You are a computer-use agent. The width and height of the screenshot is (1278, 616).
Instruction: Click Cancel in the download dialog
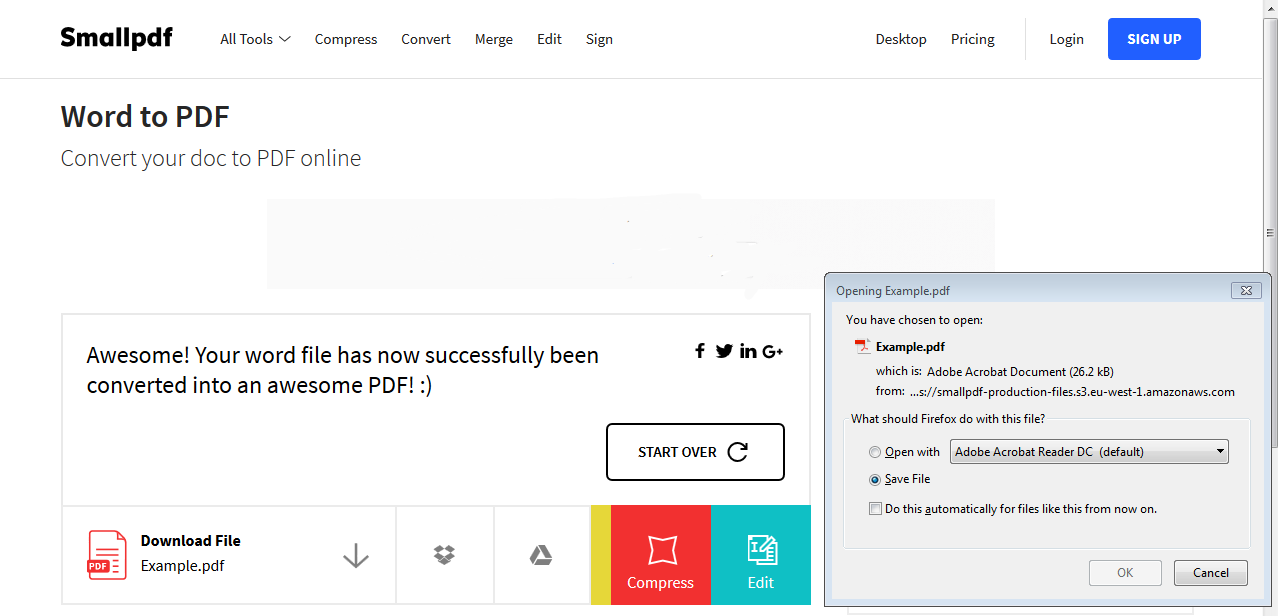pyautogui.click(x=1210, y=573)
